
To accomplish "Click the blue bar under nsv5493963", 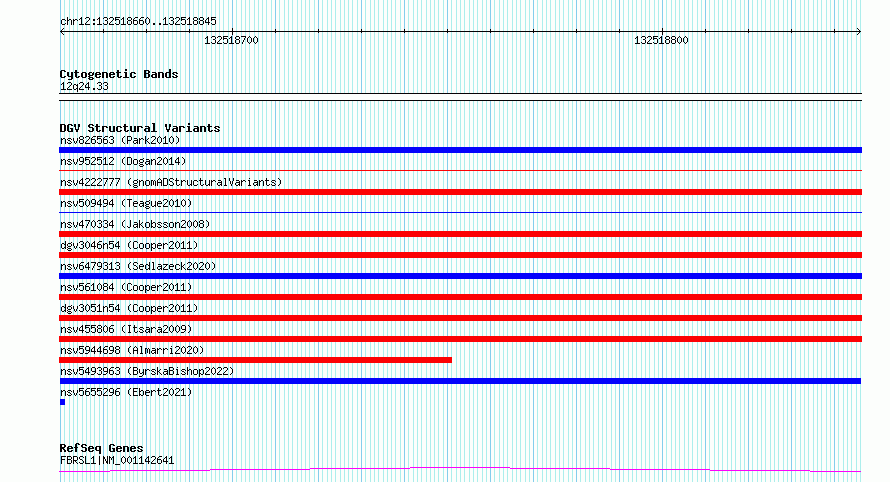I will pyautogui.click(x=460, y=381).
